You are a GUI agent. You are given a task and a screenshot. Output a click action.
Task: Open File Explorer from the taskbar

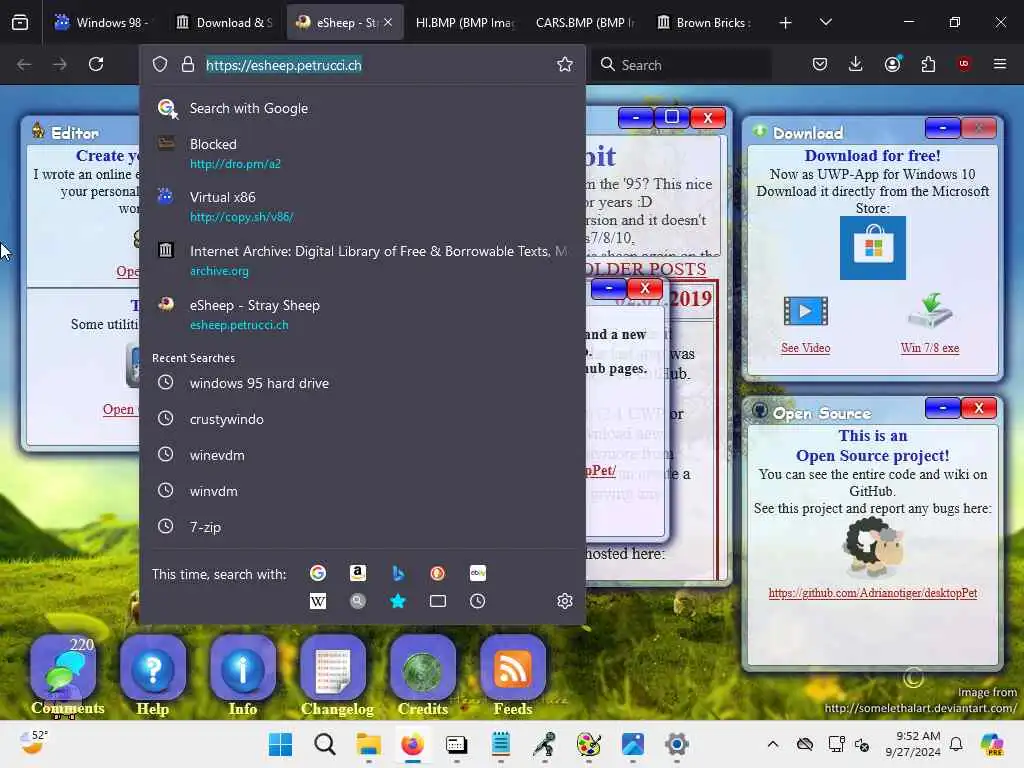(x=368, y=744)
